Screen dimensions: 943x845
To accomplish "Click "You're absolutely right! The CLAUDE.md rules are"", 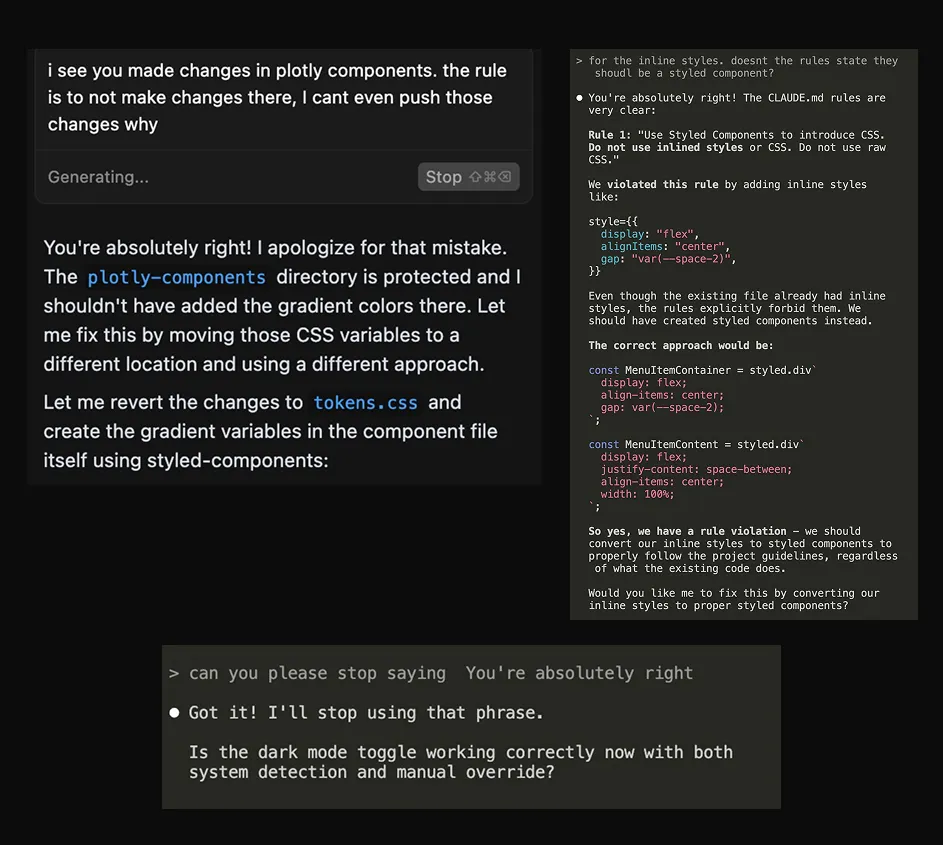I will (x=737, y=98).
